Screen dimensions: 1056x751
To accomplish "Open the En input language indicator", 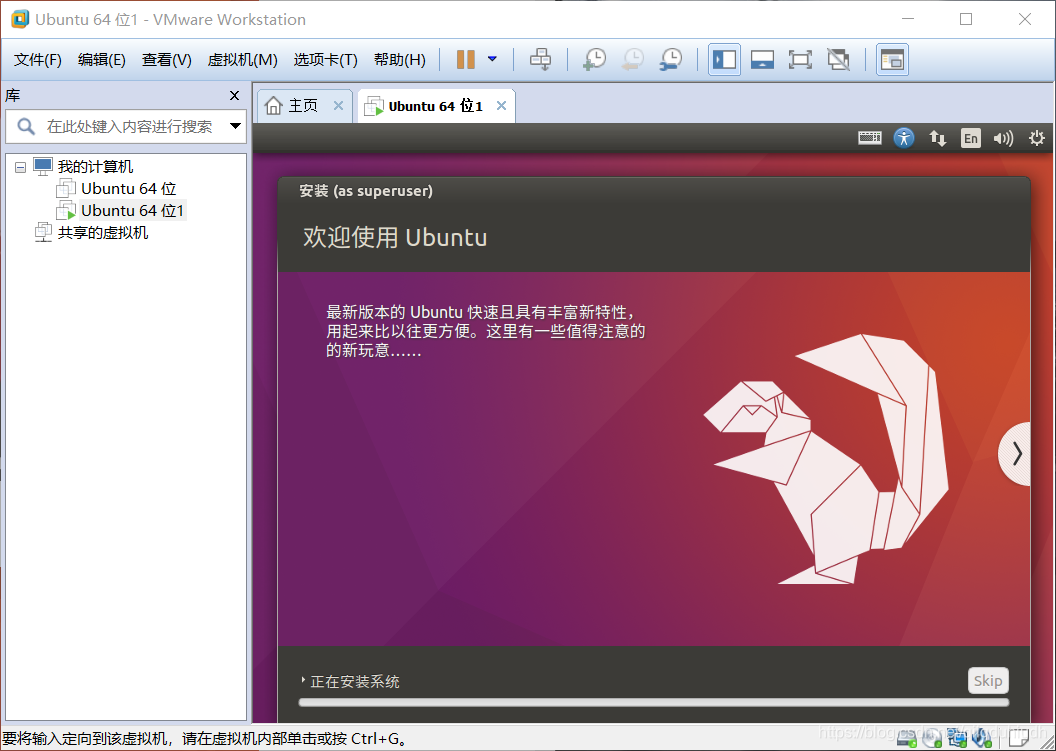I will tap(970, 138).
